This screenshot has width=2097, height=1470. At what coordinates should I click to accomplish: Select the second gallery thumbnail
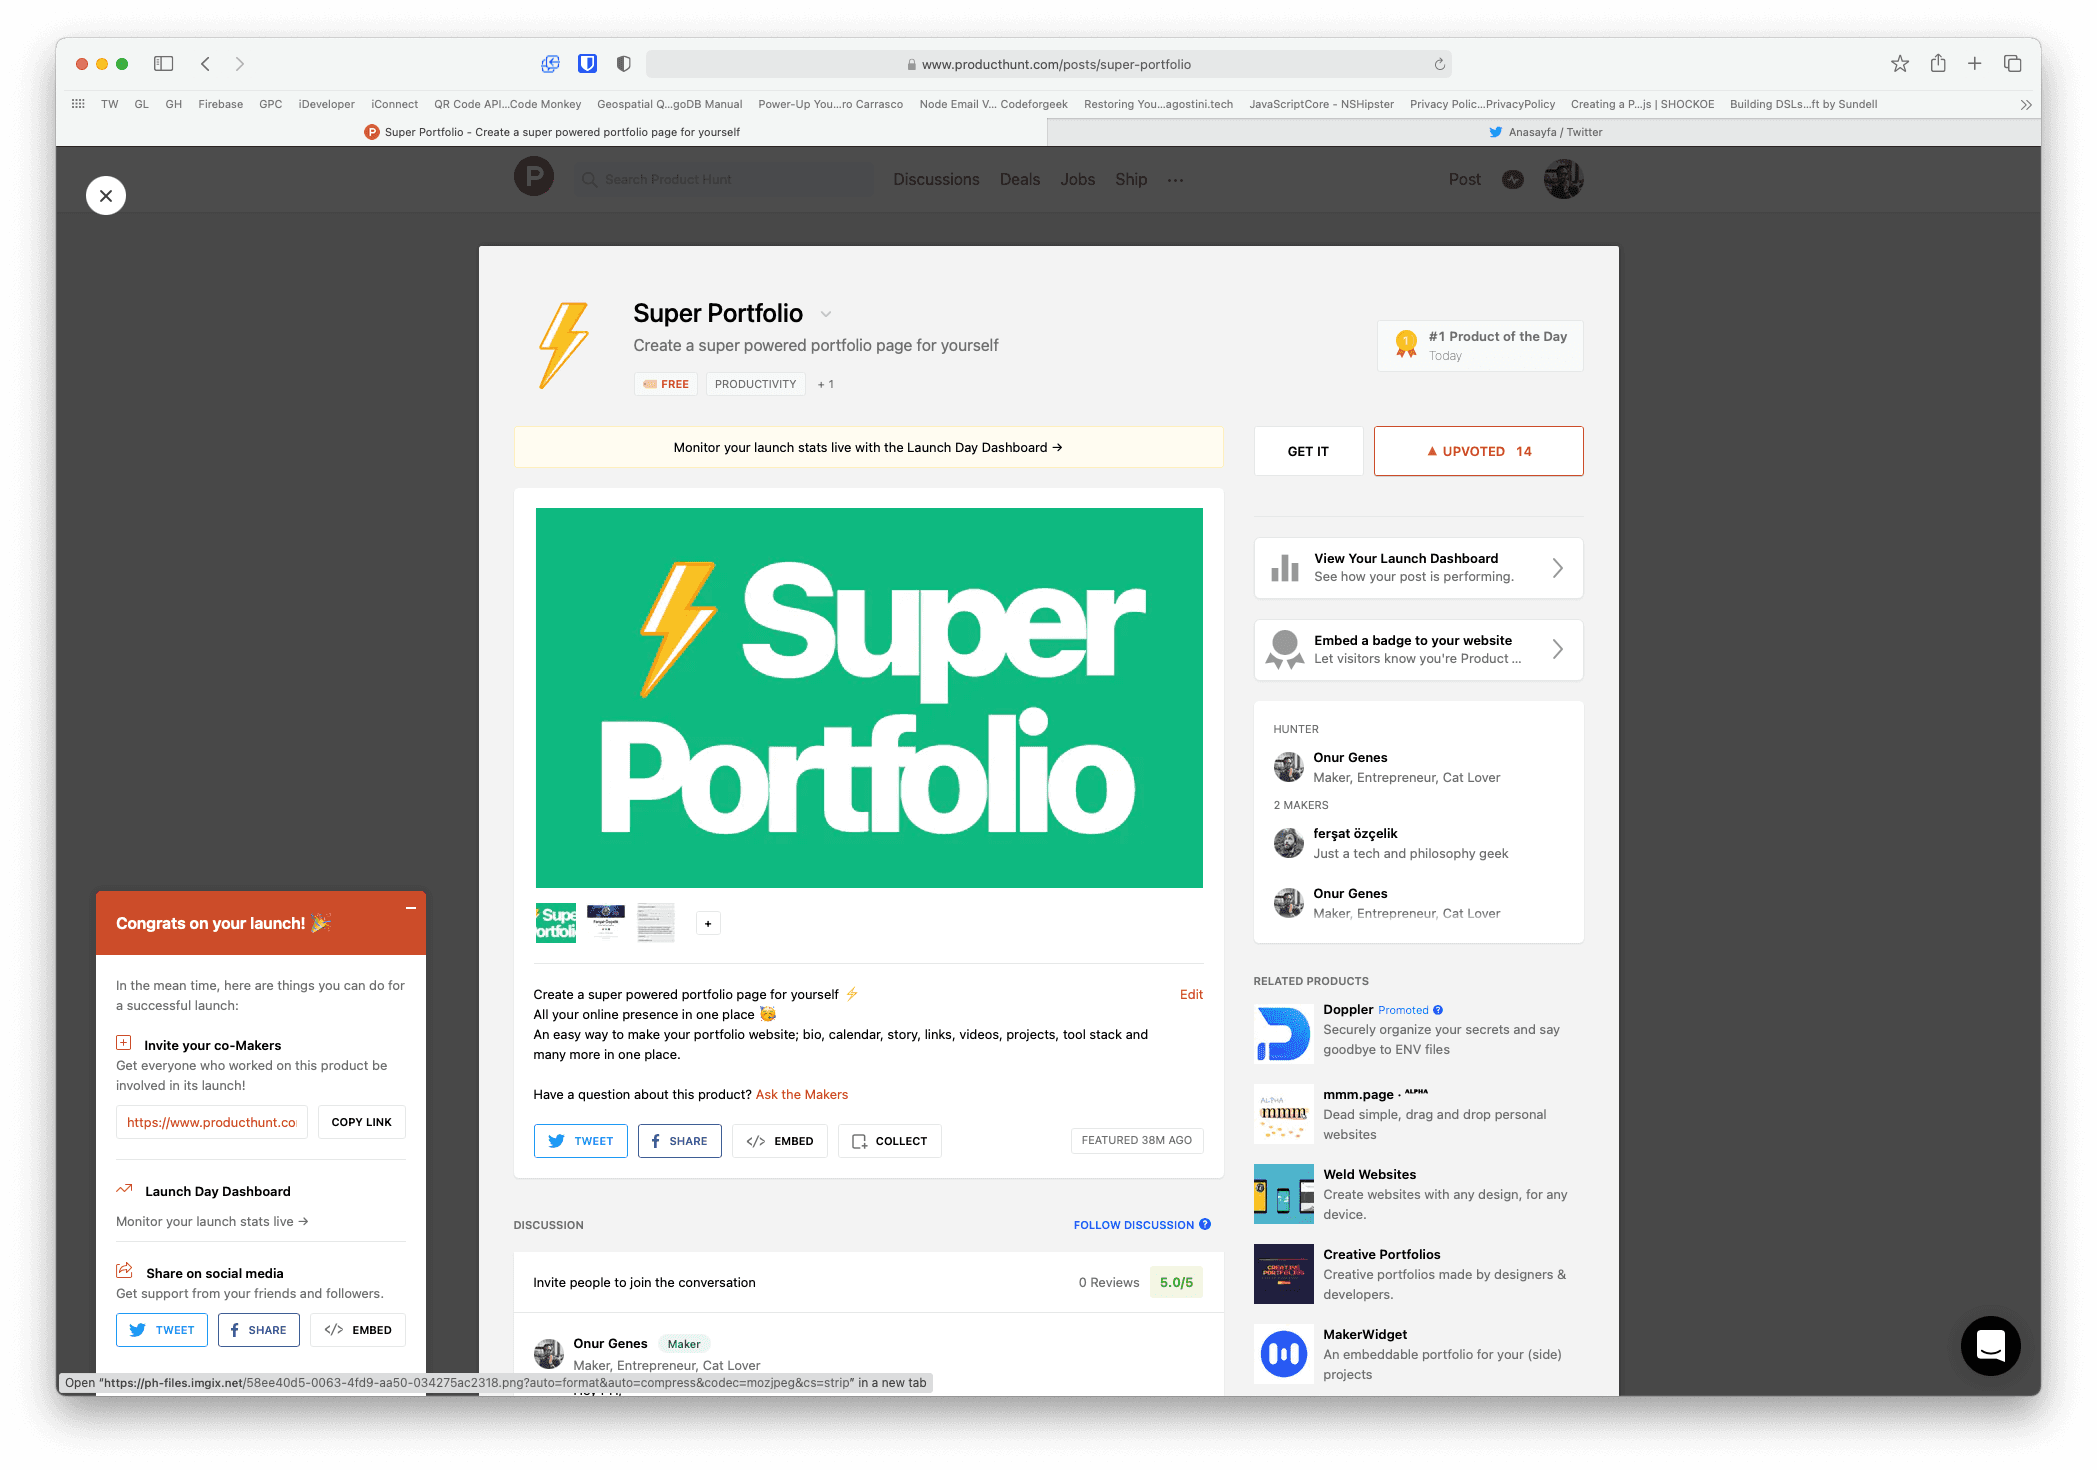606,923
